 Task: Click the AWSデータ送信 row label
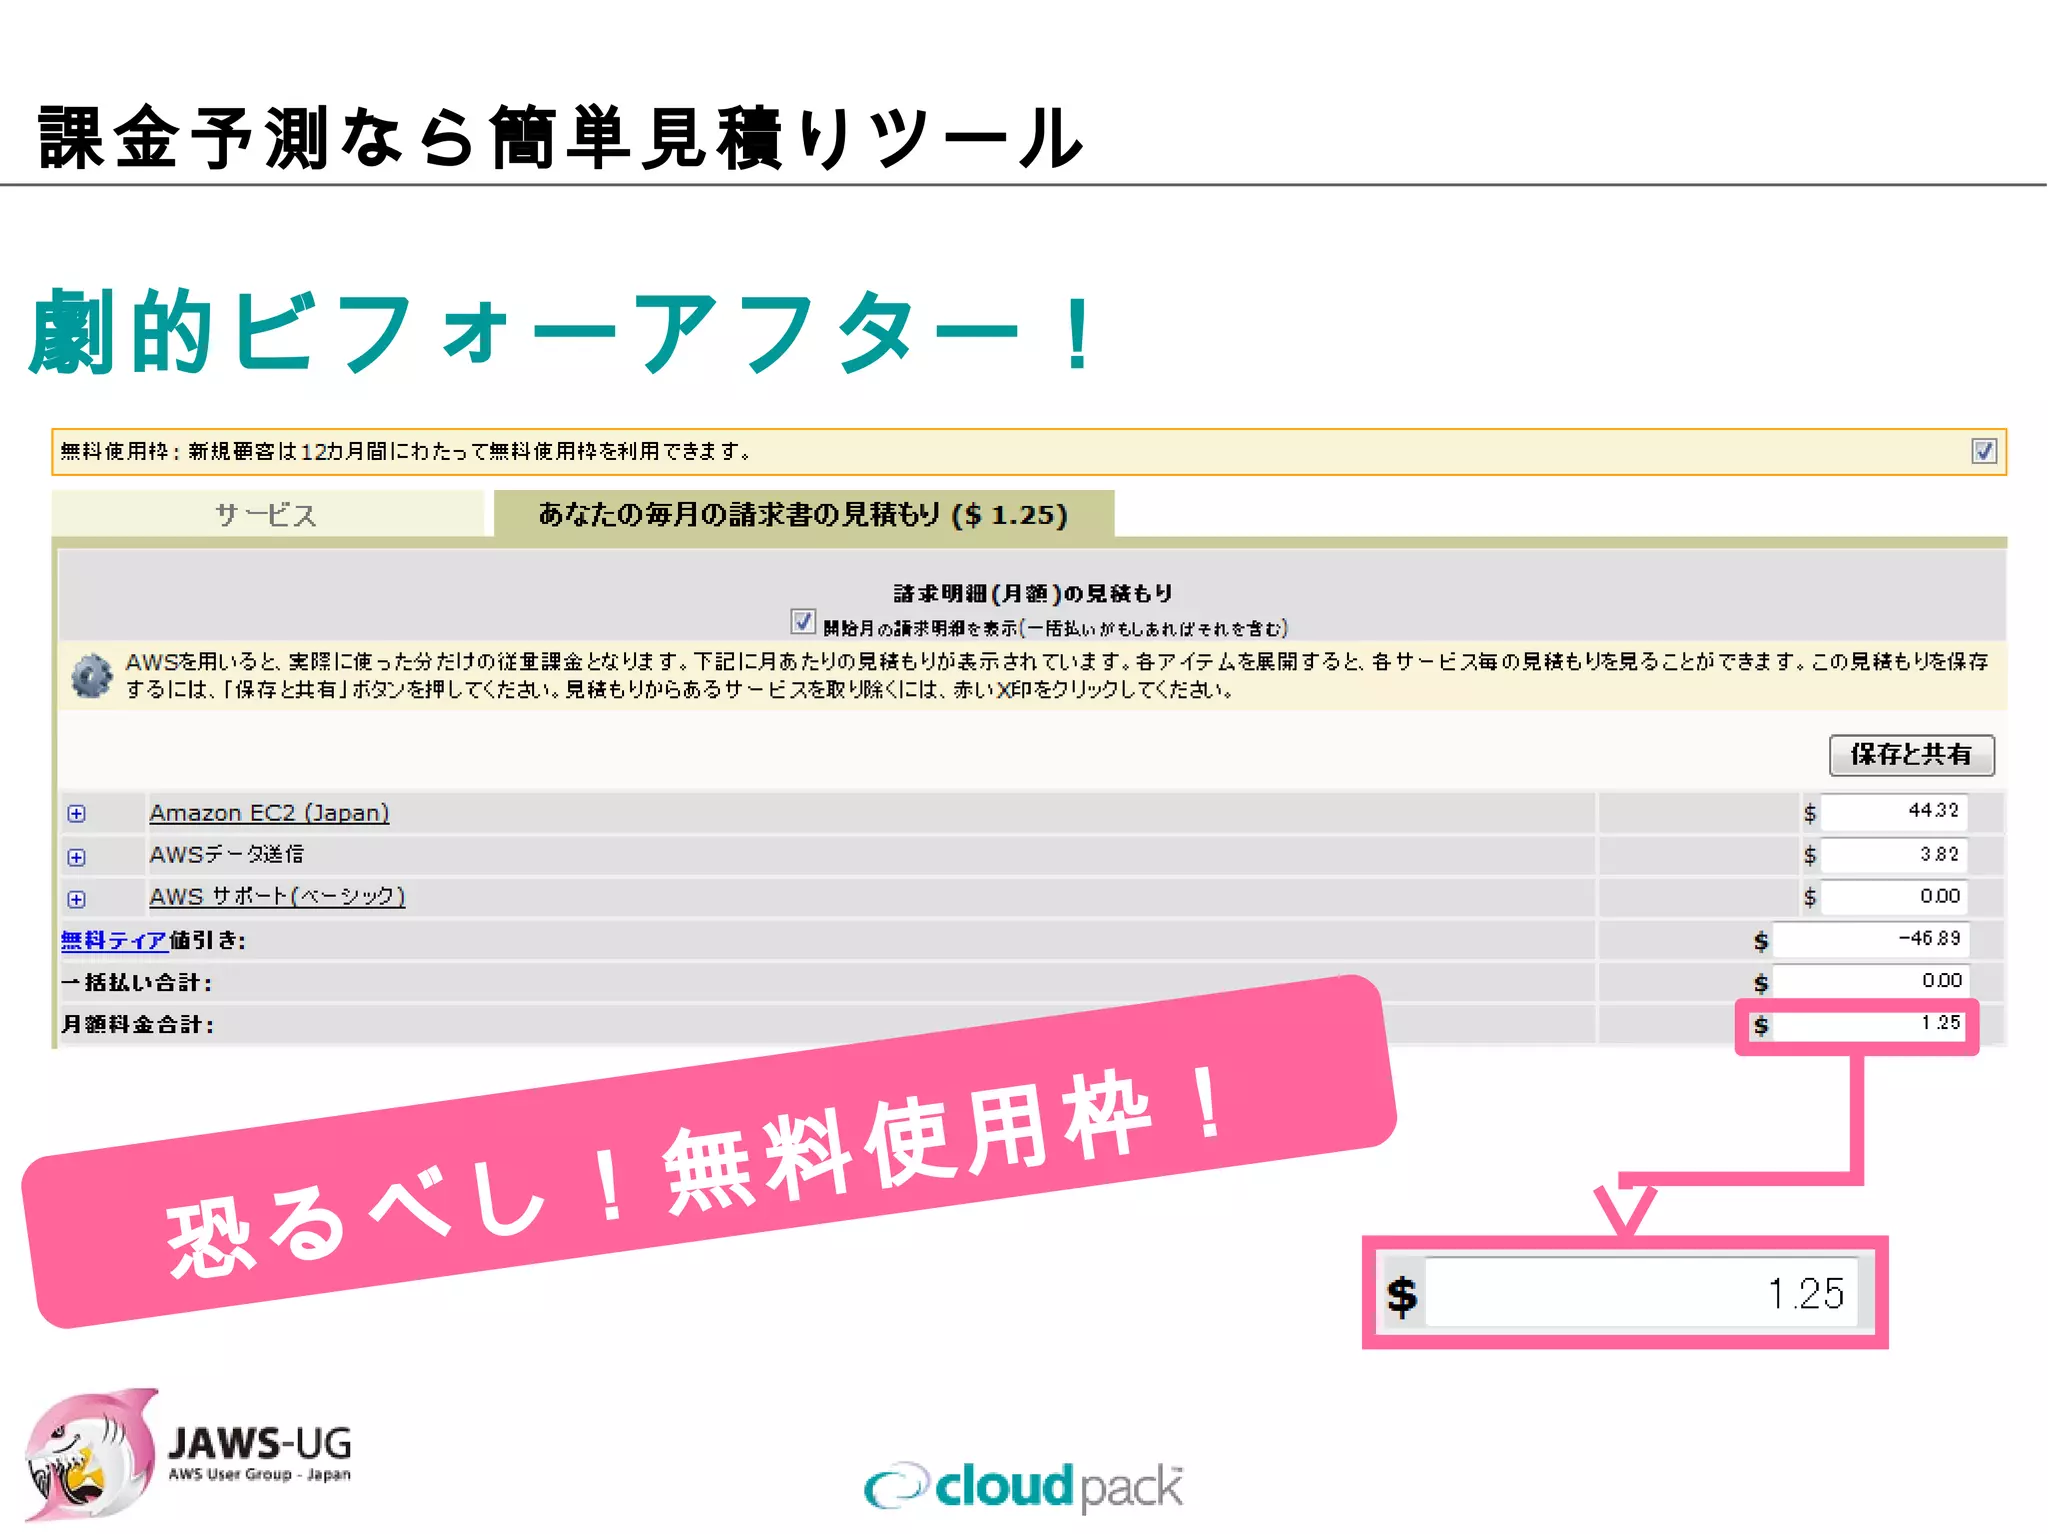[227, 854]
